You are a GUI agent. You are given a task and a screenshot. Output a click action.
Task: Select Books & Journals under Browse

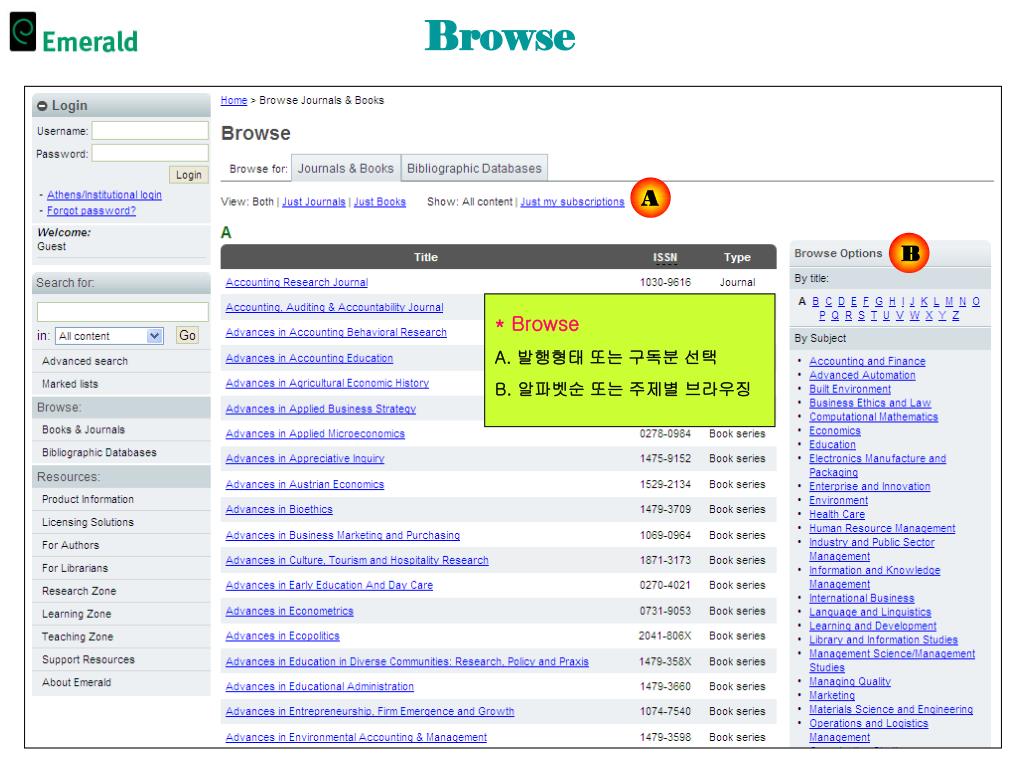pyautogui.click(x=84, y=430)
